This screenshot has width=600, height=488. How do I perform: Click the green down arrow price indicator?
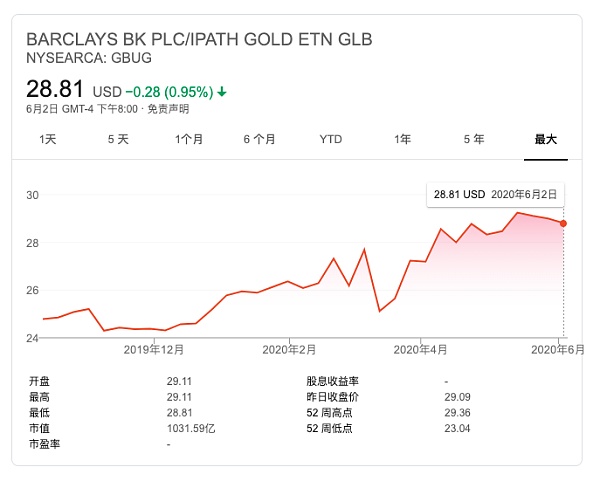pos(222,92)
